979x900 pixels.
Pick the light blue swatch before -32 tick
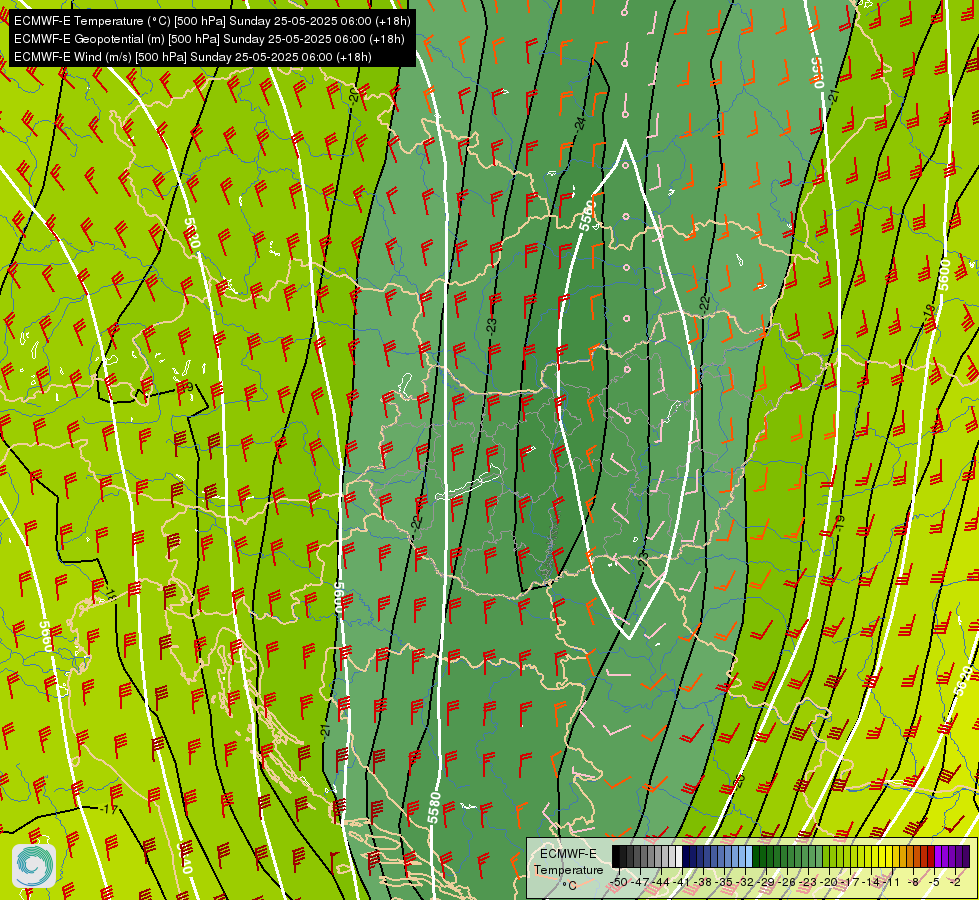click(x=749, y=856)
